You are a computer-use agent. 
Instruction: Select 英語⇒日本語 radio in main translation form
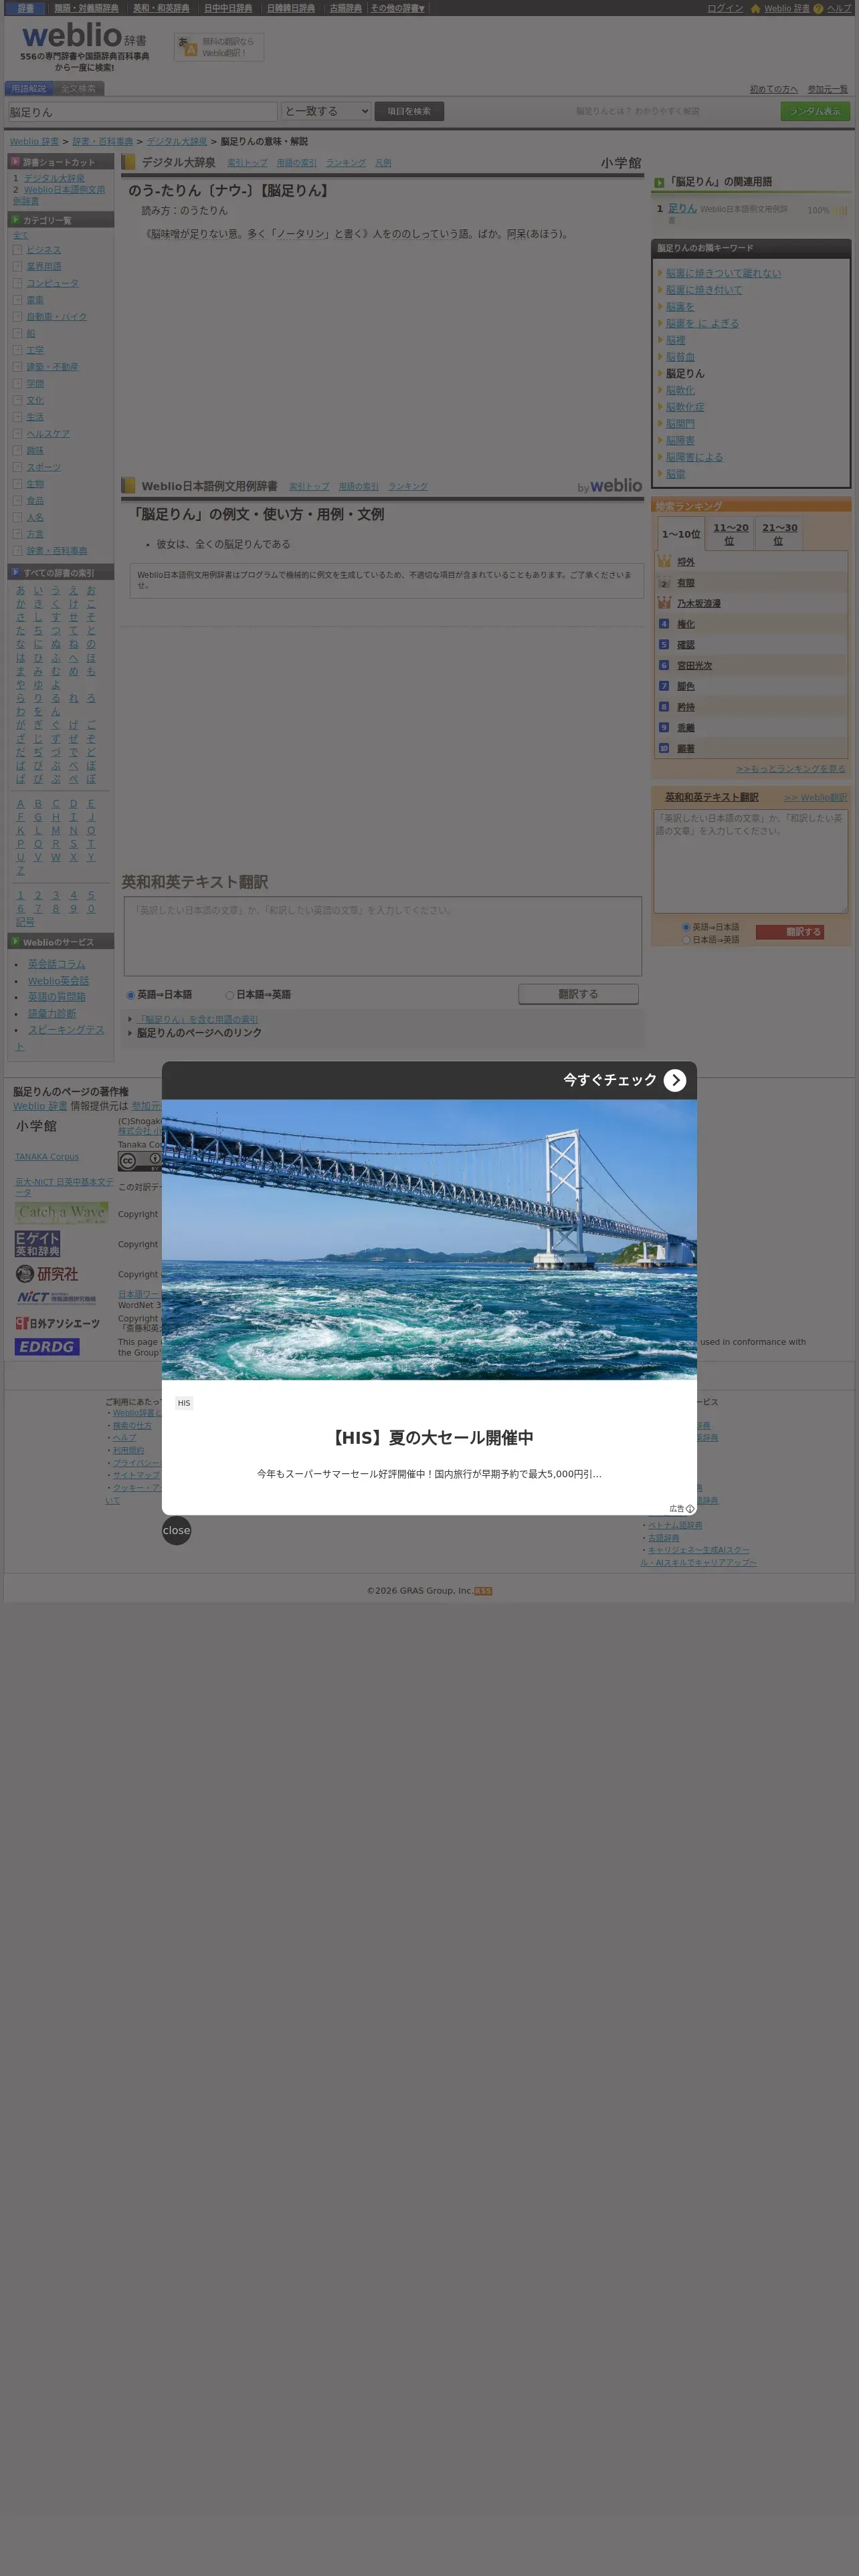[131, 995]
